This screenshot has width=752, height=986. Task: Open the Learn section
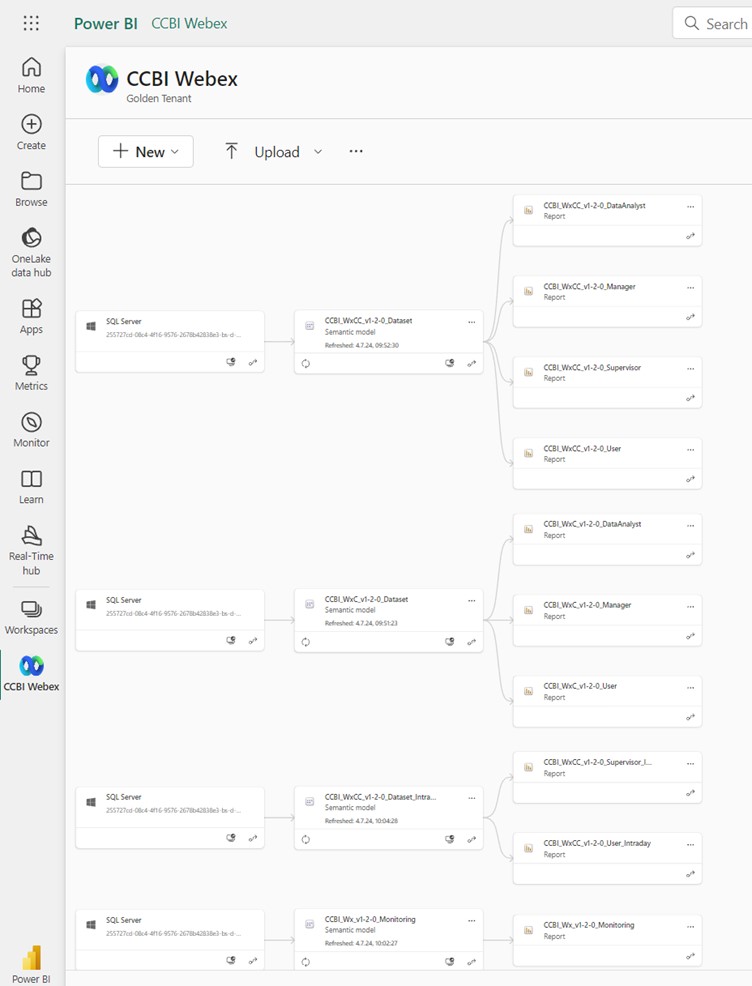(x=31, y=487)
